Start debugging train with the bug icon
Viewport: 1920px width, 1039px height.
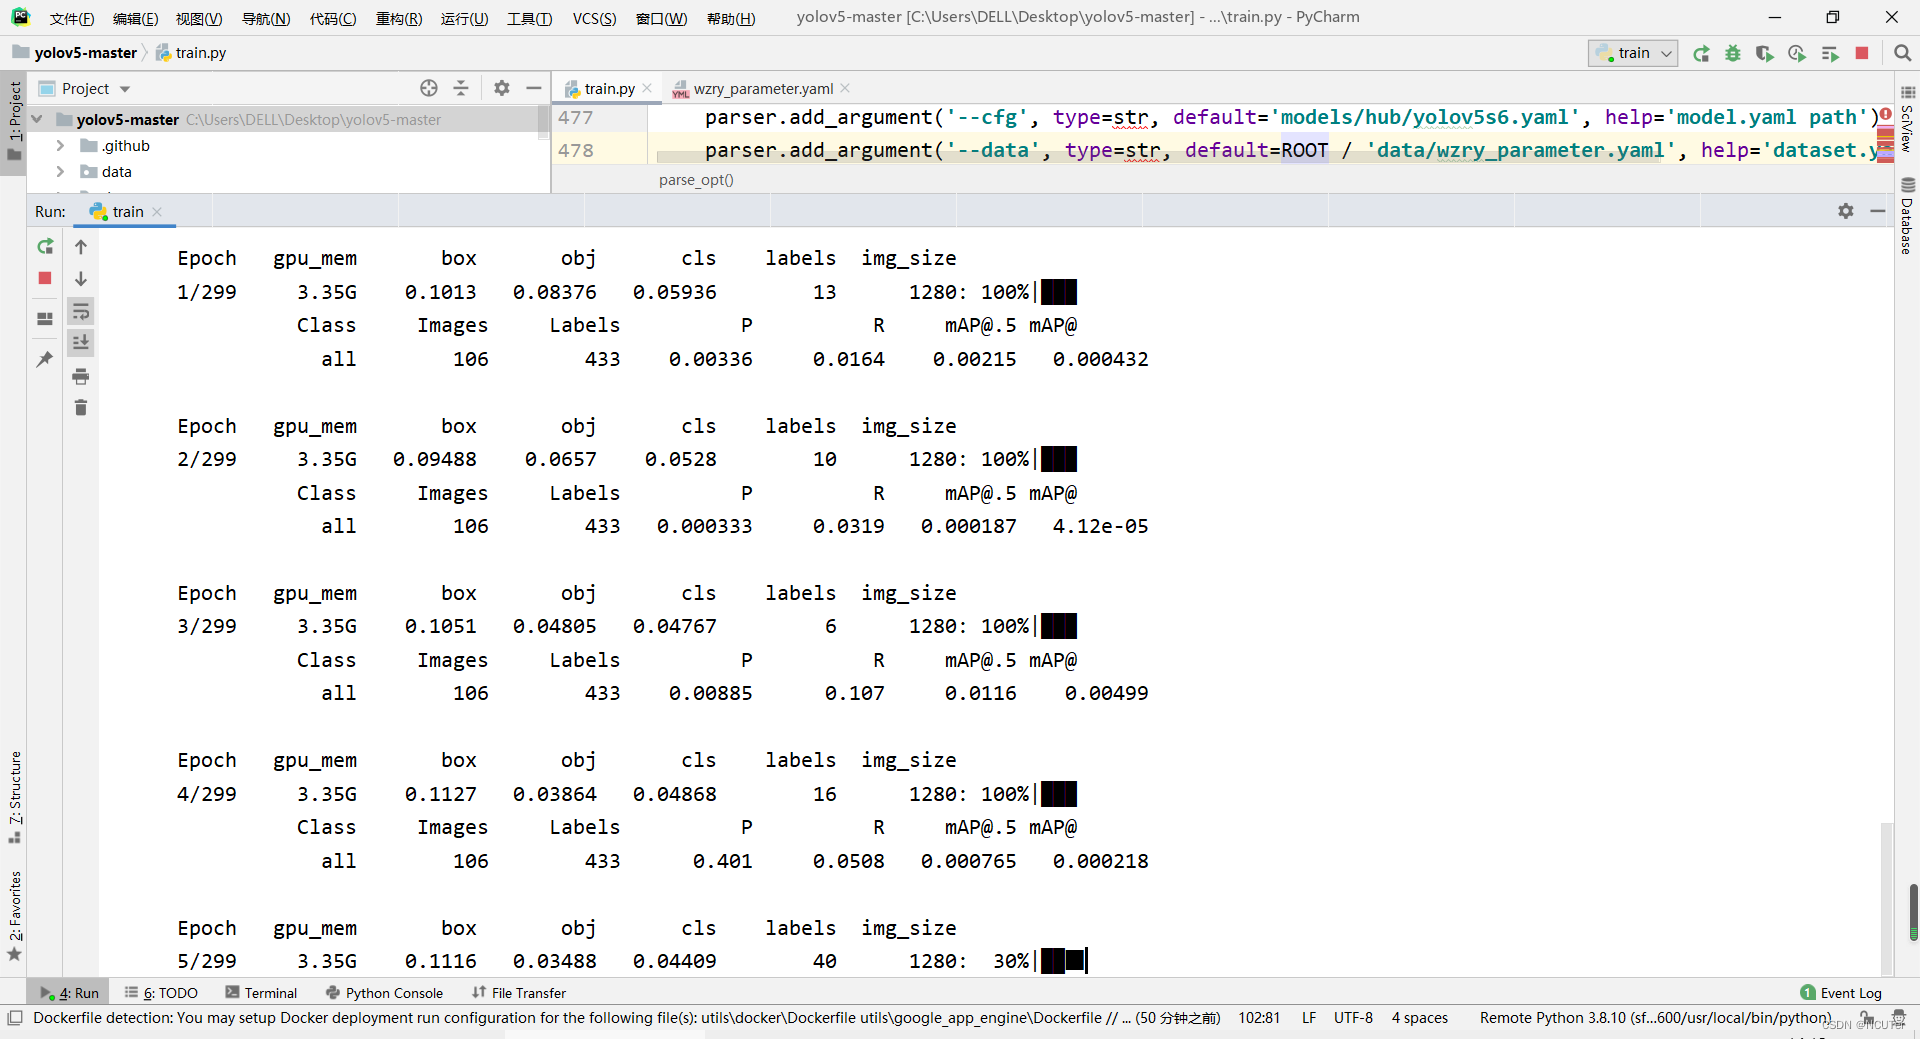click(x=1733, y=53)
